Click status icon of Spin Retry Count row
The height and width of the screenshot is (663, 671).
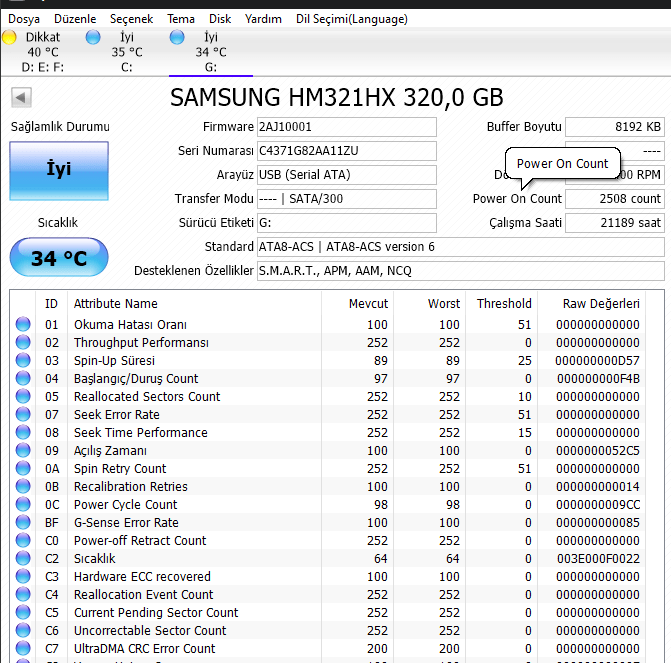[23, 468]
